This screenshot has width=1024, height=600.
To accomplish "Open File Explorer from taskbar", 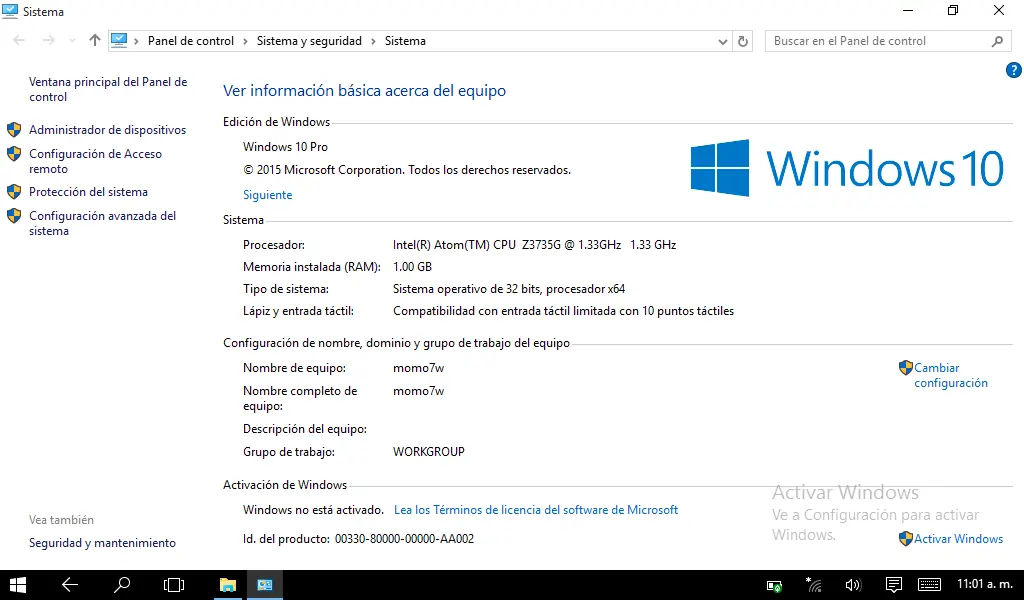I will (228, 585).
